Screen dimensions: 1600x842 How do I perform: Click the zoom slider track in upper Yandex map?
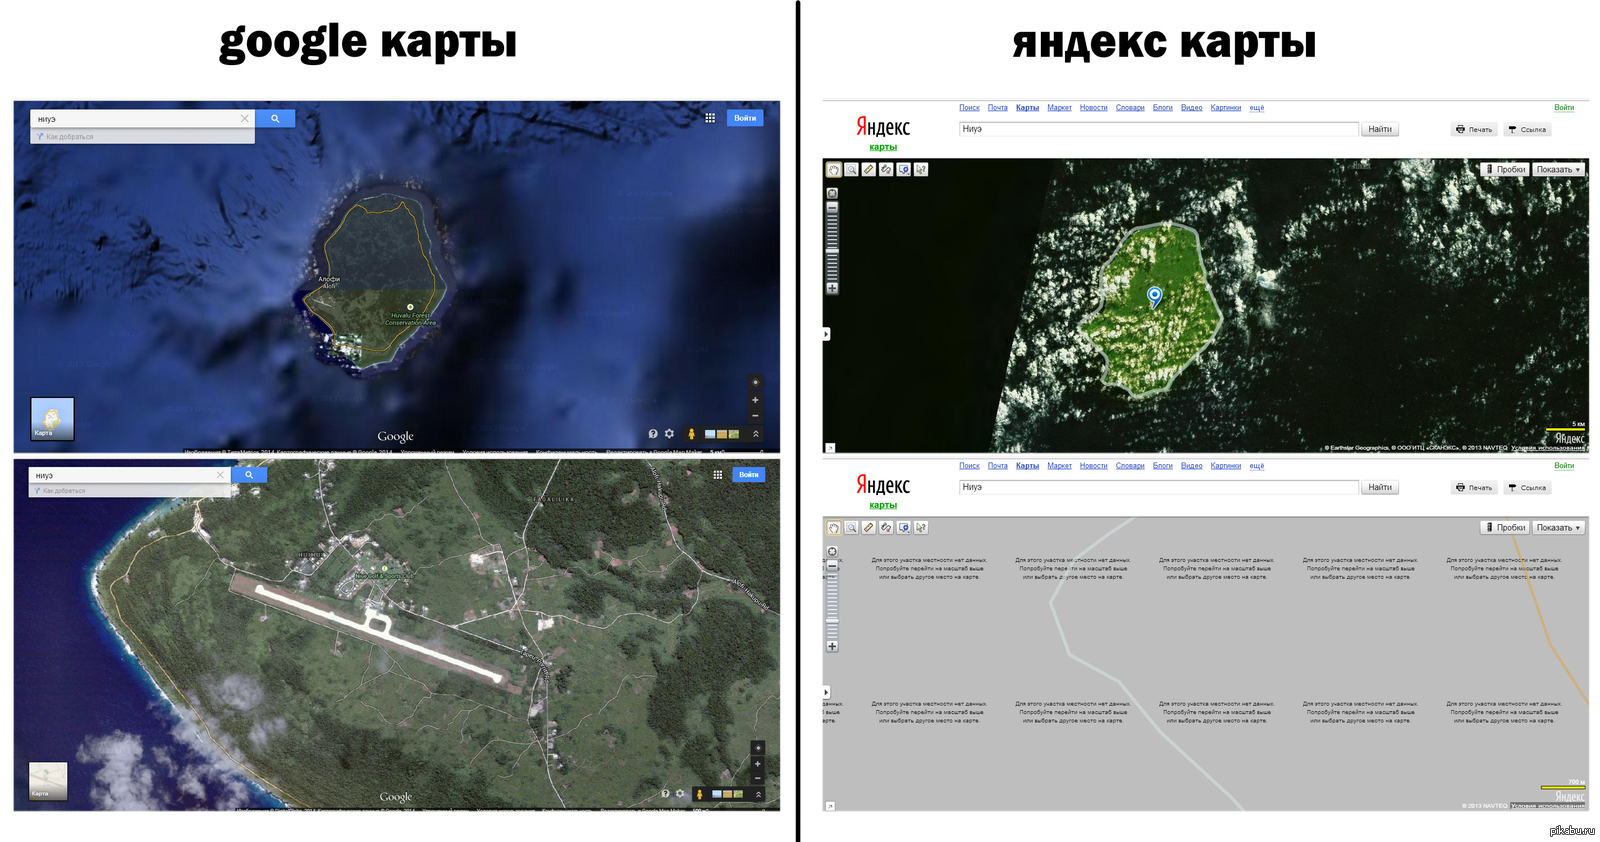pyautogui.click(x=832, y=248)
